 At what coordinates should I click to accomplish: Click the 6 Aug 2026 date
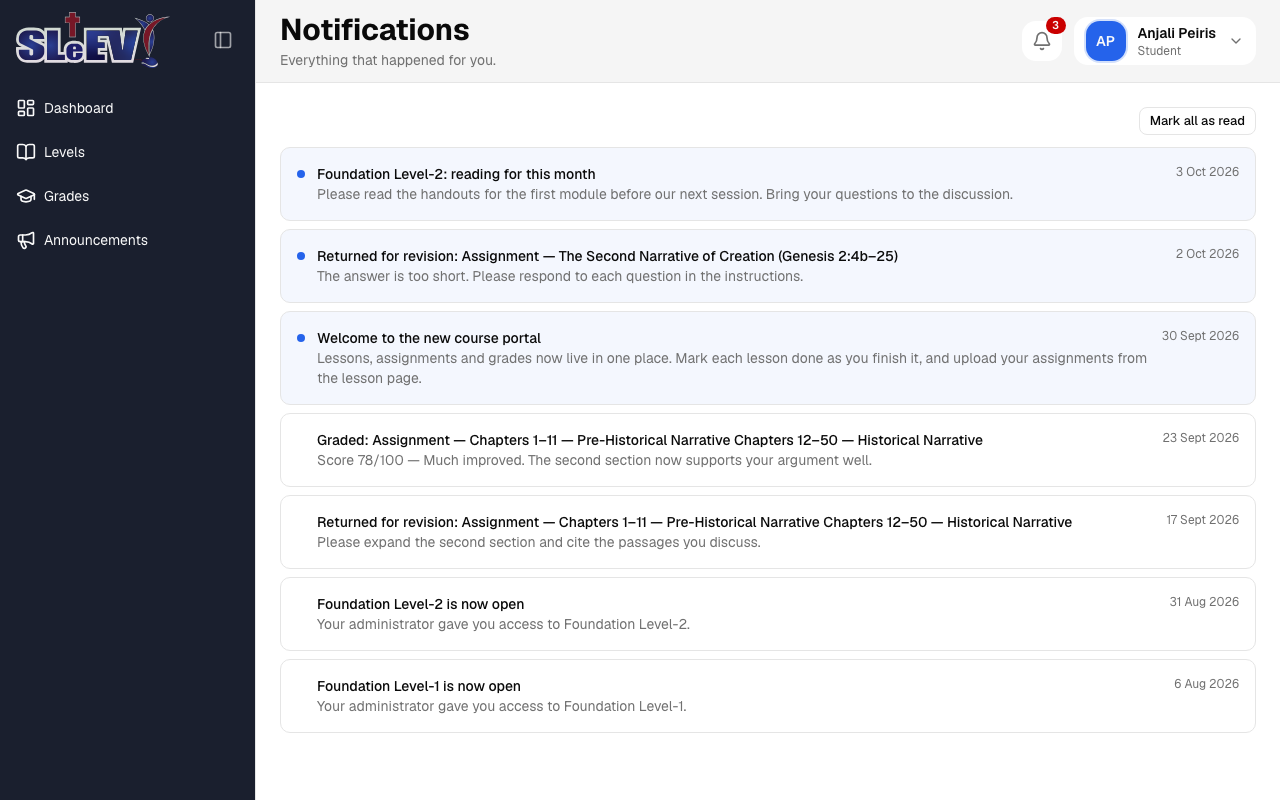[1206, 684]
